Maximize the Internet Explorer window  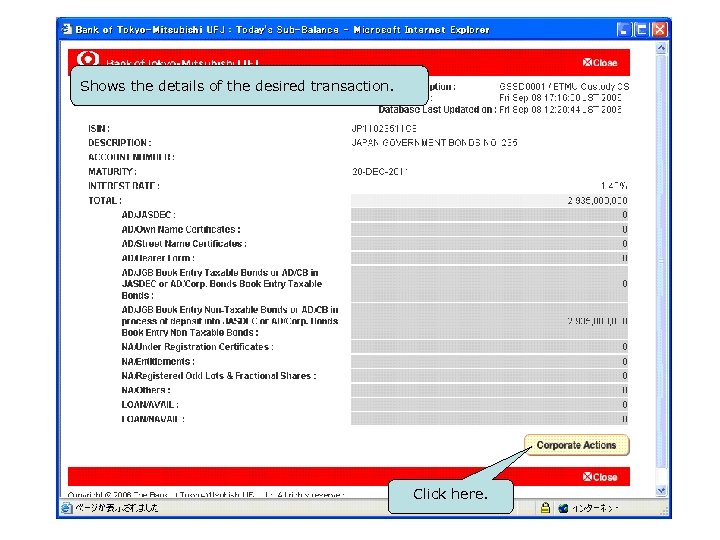641,30
